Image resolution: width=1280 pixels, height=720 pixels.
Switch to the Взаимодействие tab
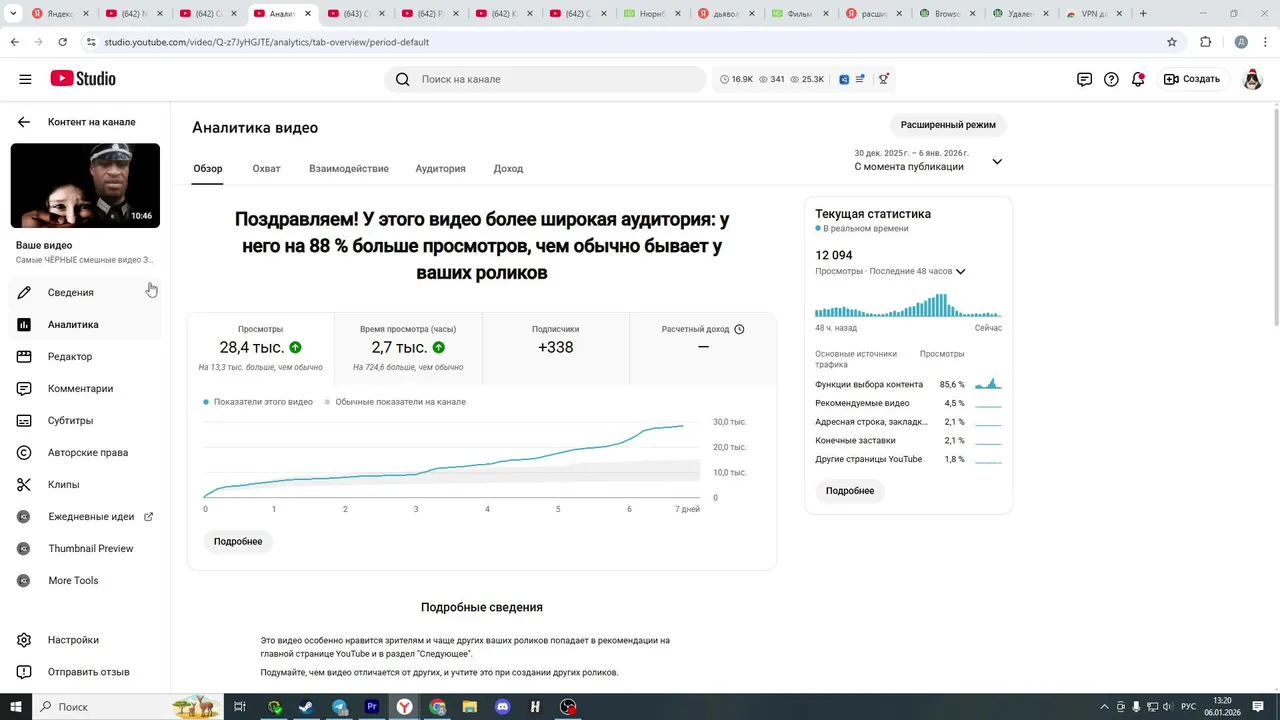pyautogui.click(x=349, y=169)
